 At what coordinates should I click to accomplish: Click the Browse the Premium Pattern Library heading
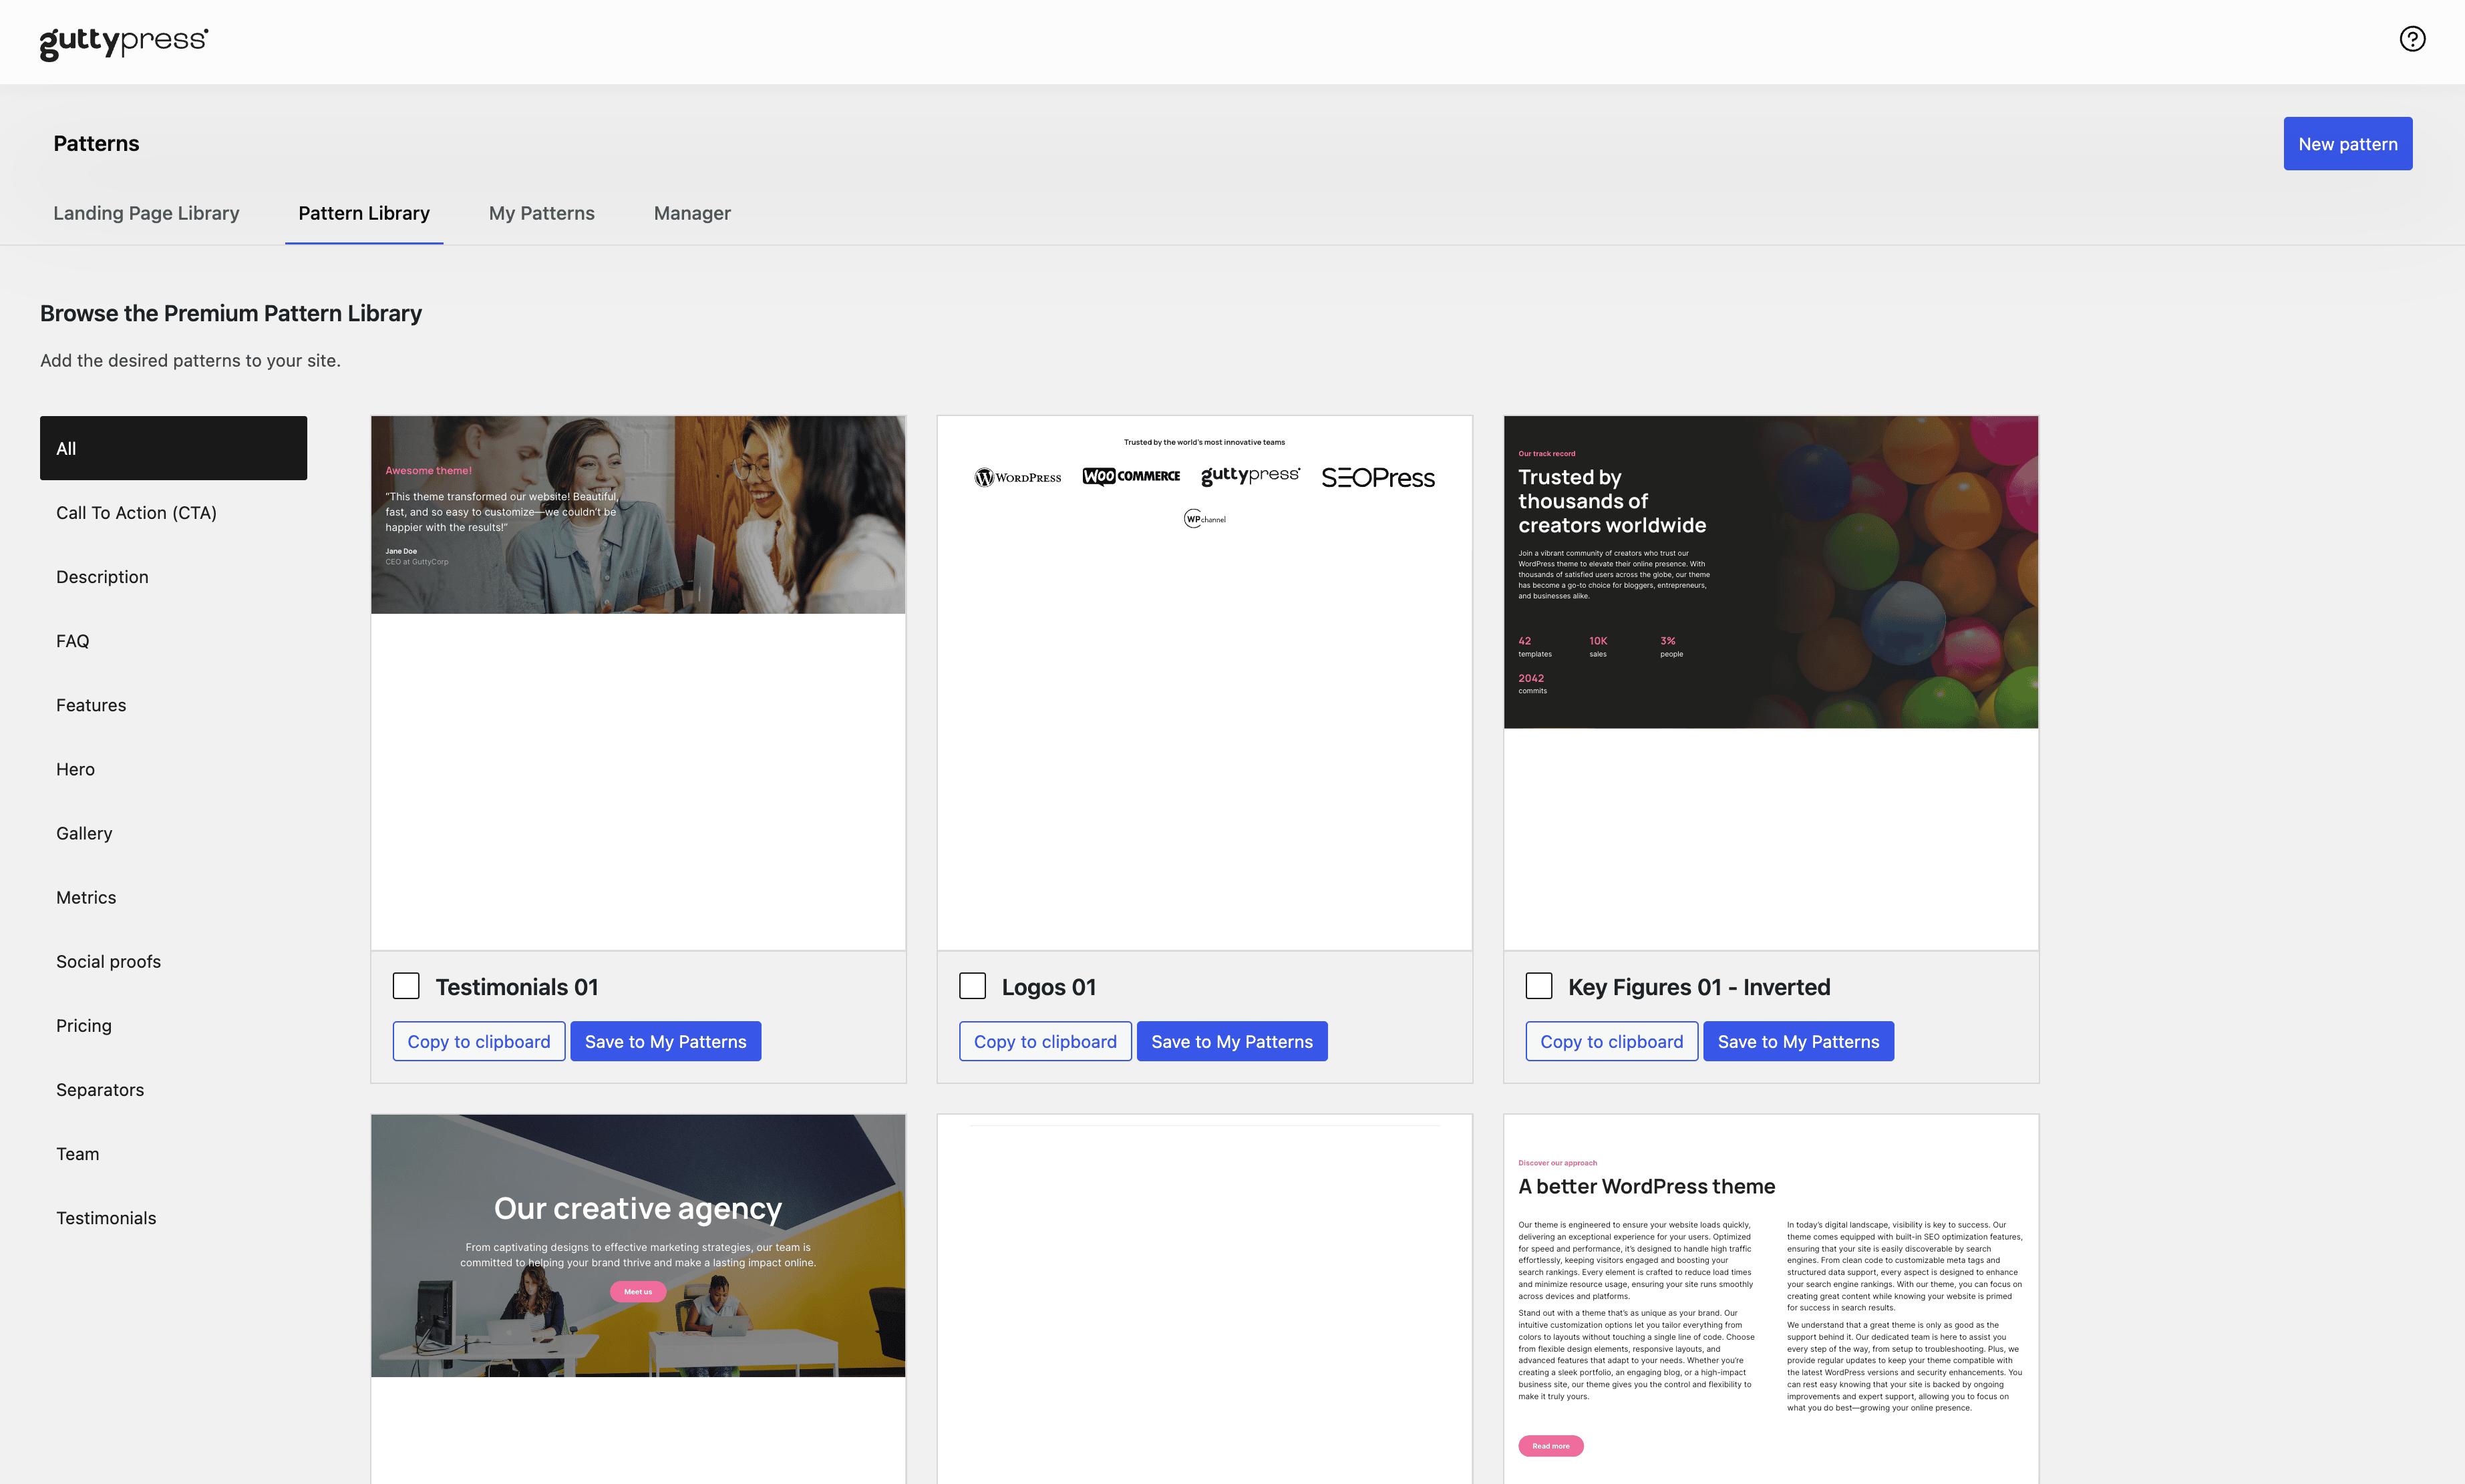[x=231, y=313]
